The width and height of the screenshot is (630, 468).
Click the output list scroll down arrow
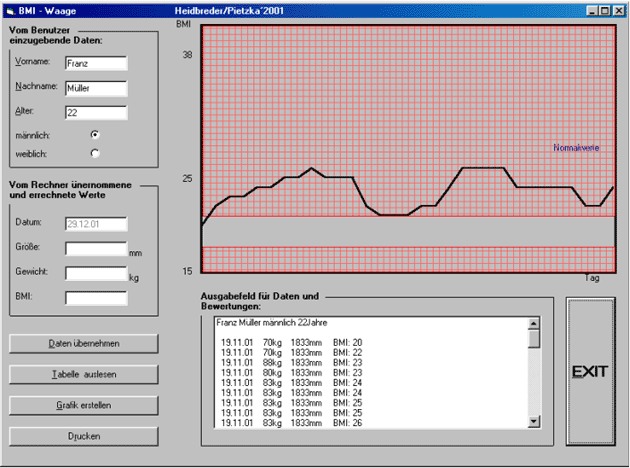[x=534, y=422]
